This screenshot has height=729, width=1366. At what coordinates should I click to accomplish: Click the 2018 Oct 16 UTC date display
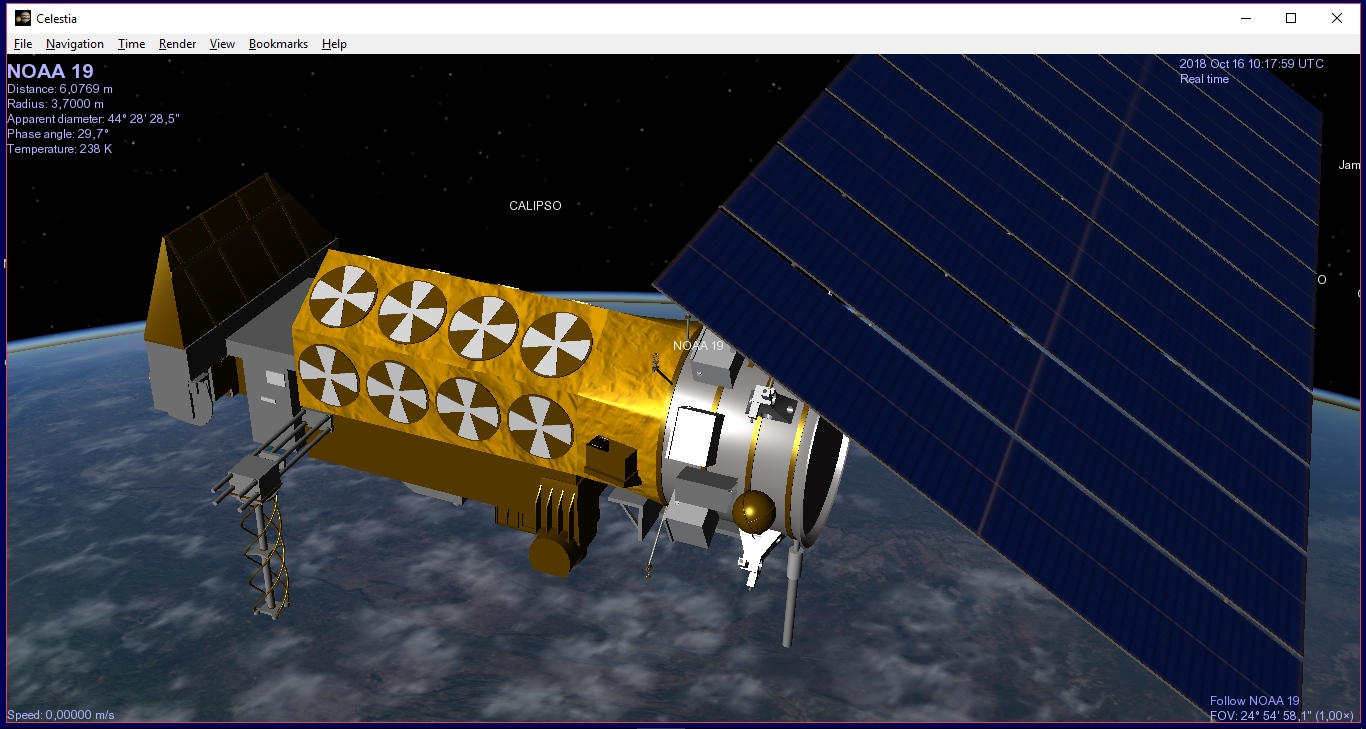point(1252,64)
